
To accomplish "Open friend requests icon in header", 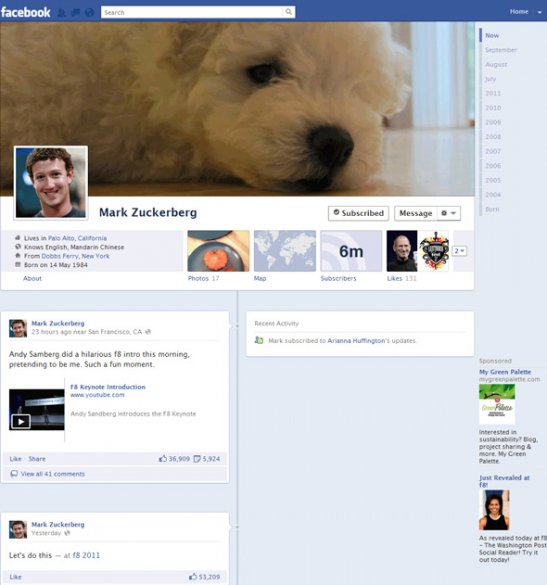I will click(62, 13).
